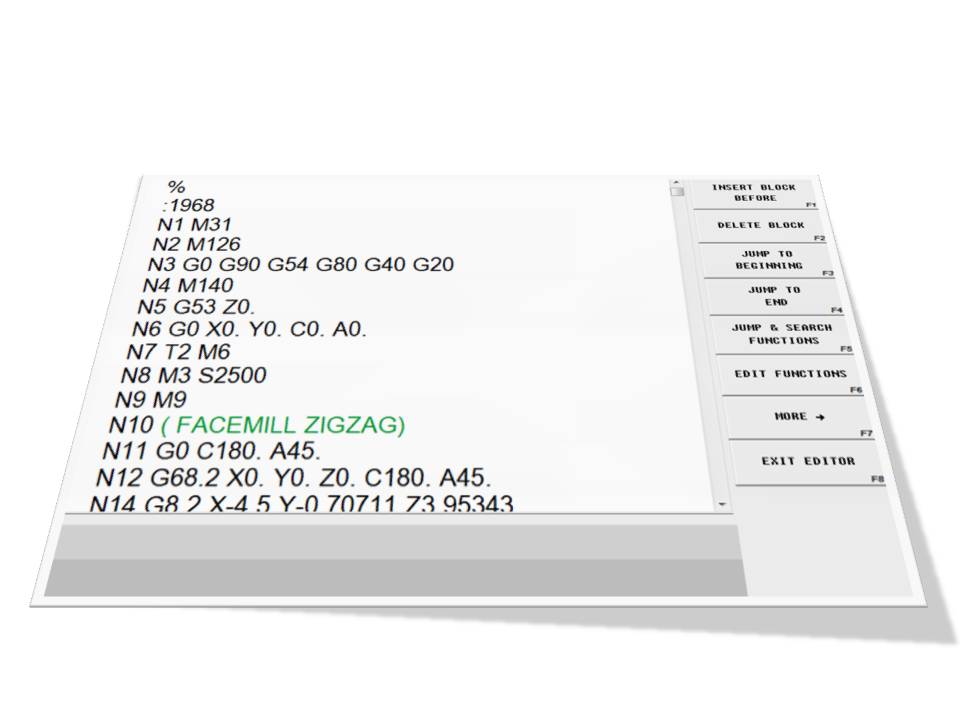Select line N5 G53 Z0.
Screen dimensions: 960x720
pos(196,307)
